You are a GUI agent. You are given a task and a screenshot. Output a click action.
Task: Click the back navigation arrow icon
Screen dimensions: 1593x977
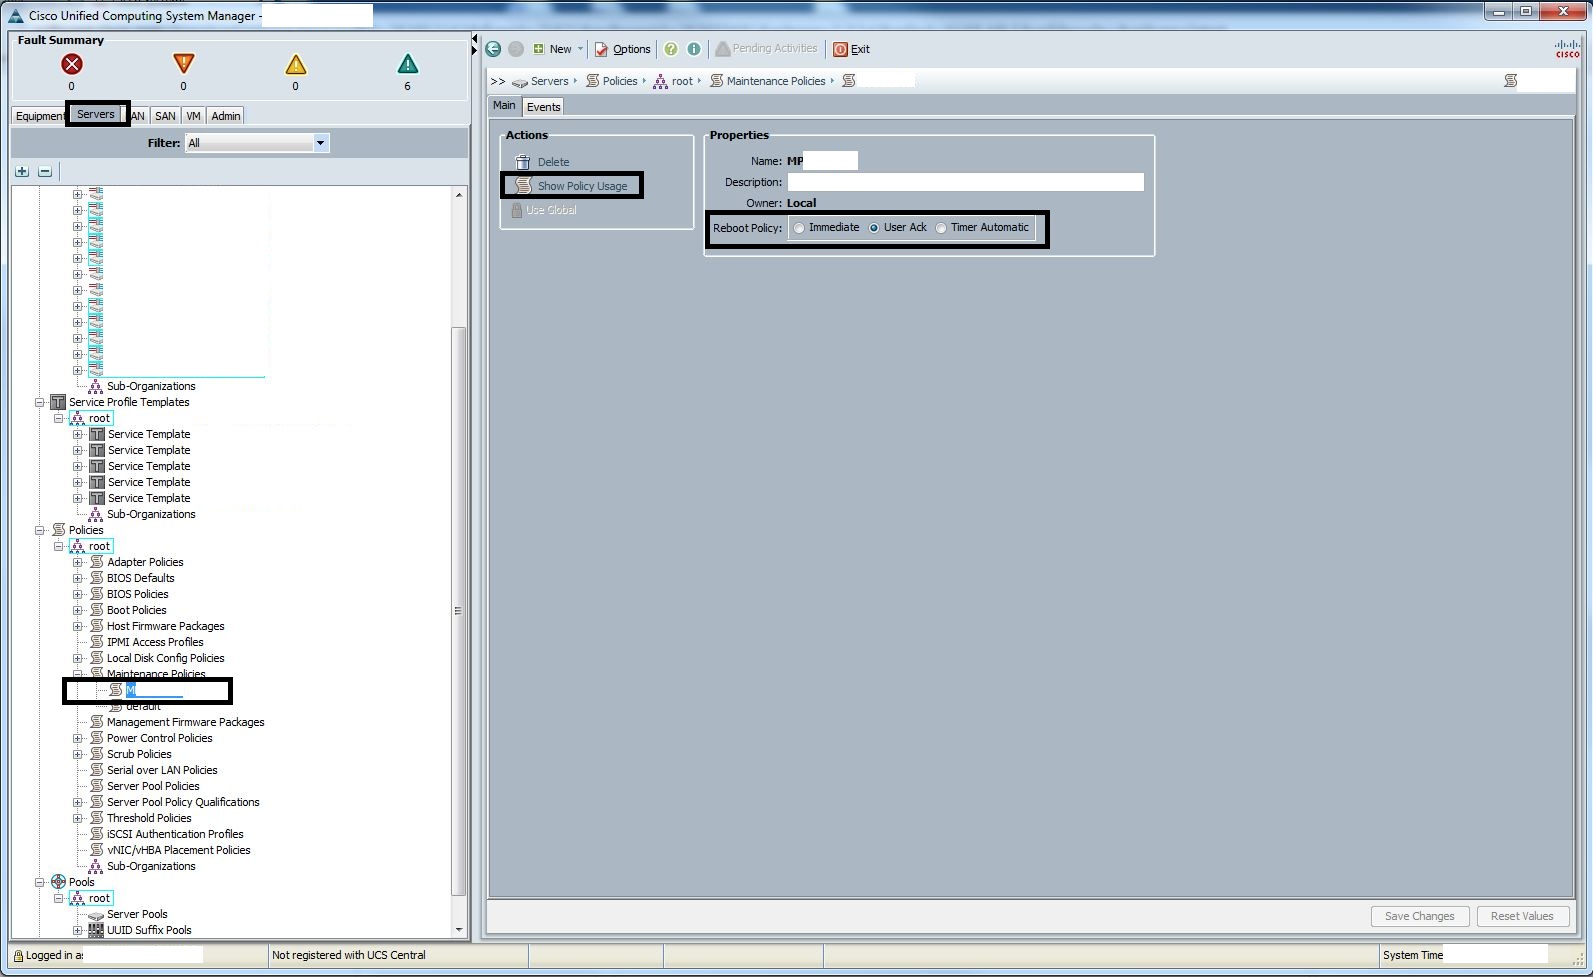pos(494,49)
